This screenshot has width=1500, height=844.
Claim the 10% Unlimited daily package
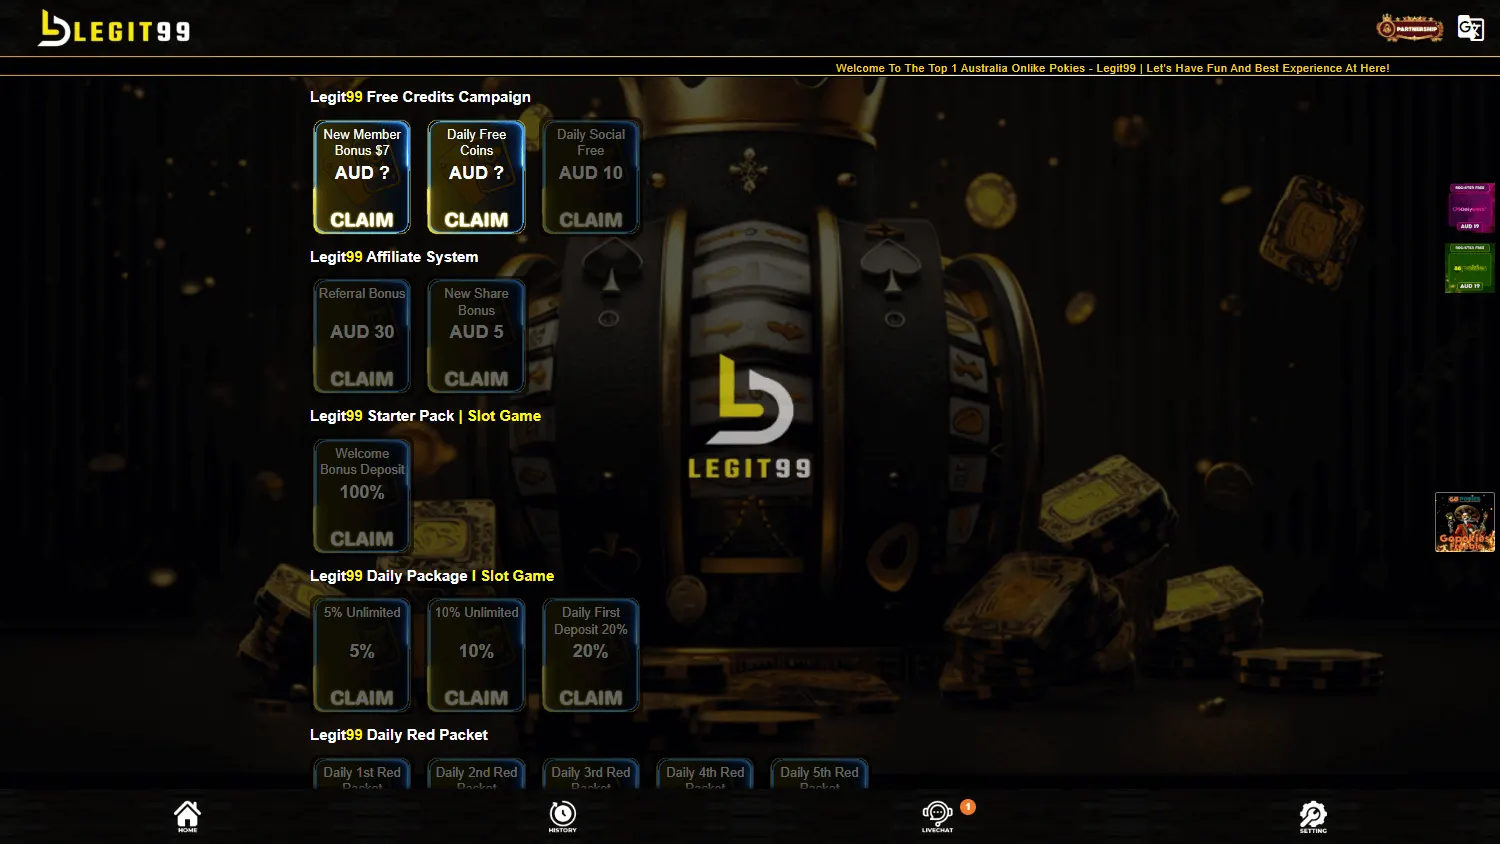click(x=476, y=655)
